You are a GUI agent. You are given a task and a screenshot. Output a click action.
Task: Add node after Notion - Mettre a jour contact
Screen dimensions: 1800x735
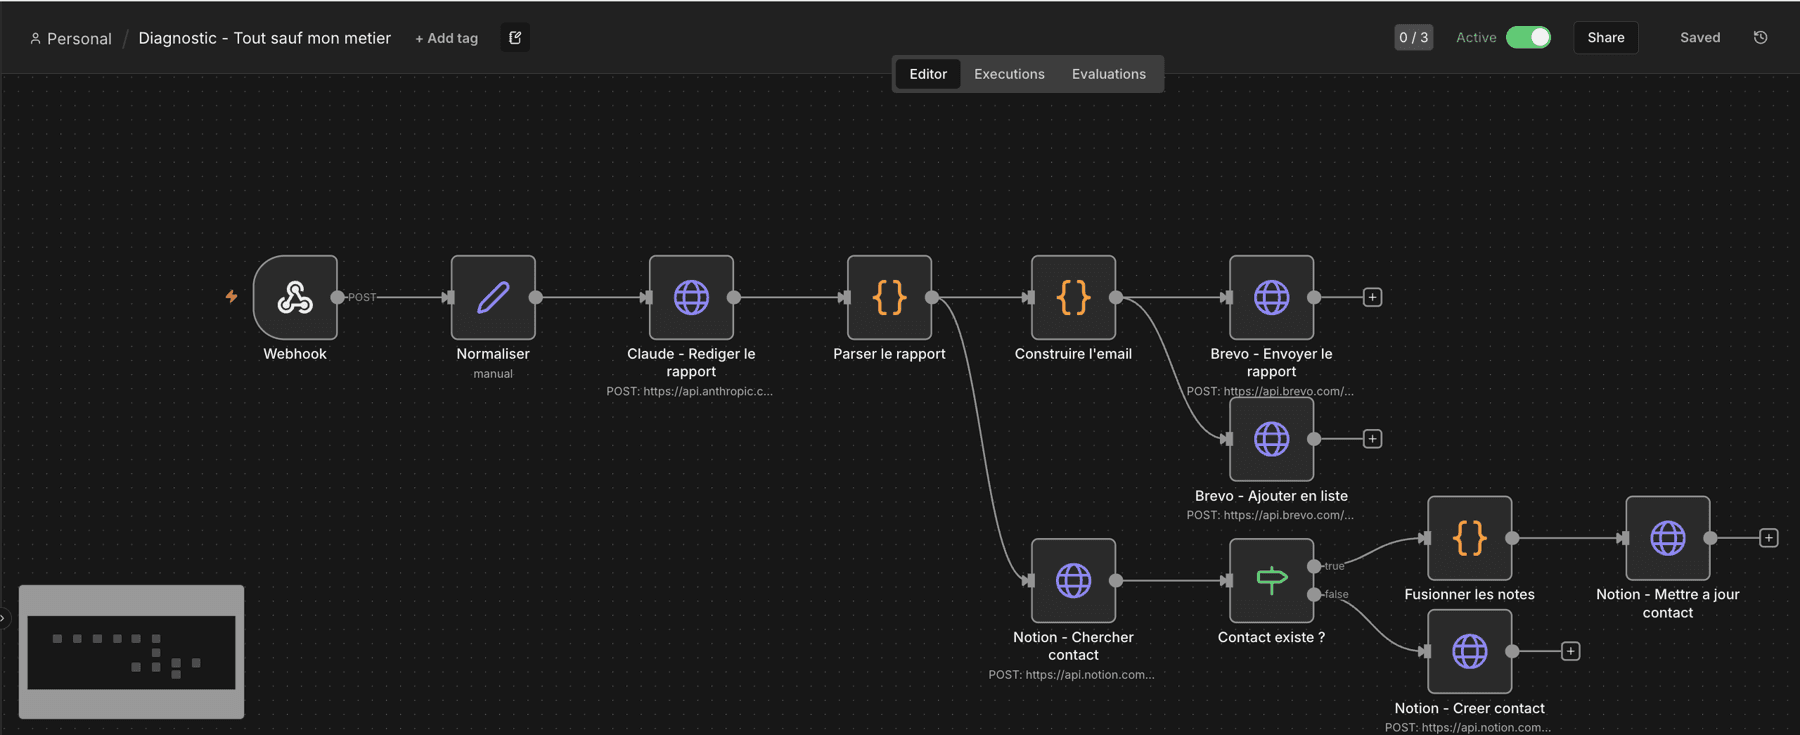pyautogui.click(x=1768, y=538)
